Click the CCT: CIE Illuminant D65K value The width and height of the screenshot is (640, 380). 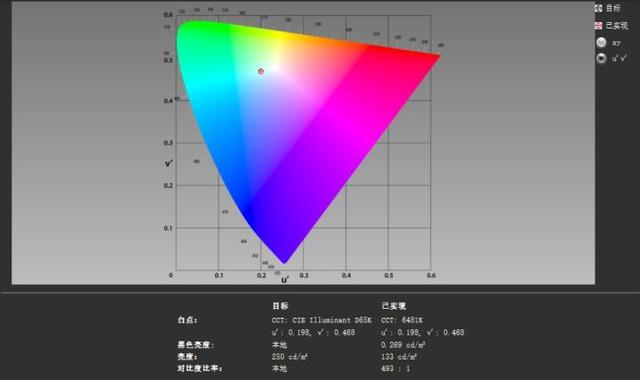[x=322, y=320]
